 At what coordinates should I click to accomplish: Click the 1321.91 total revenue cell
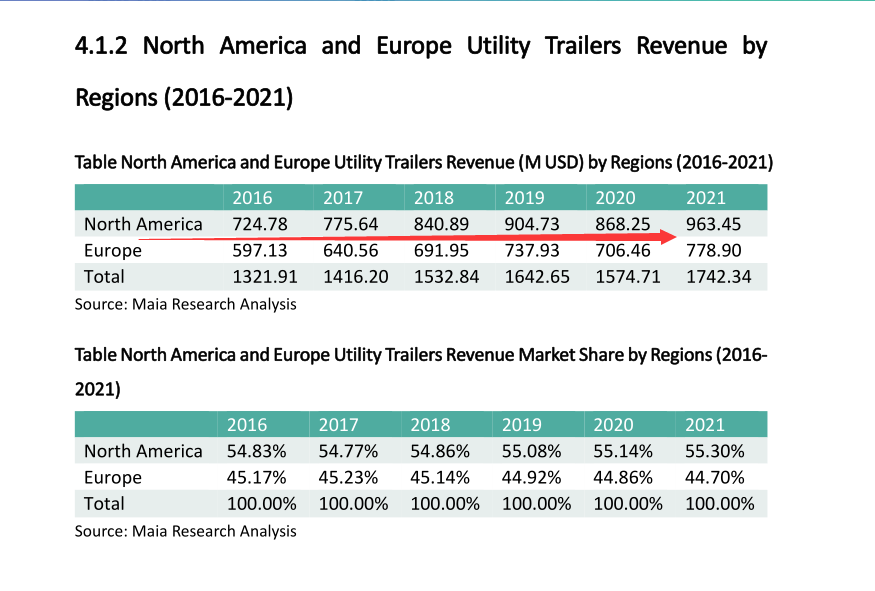click(264, 277)
